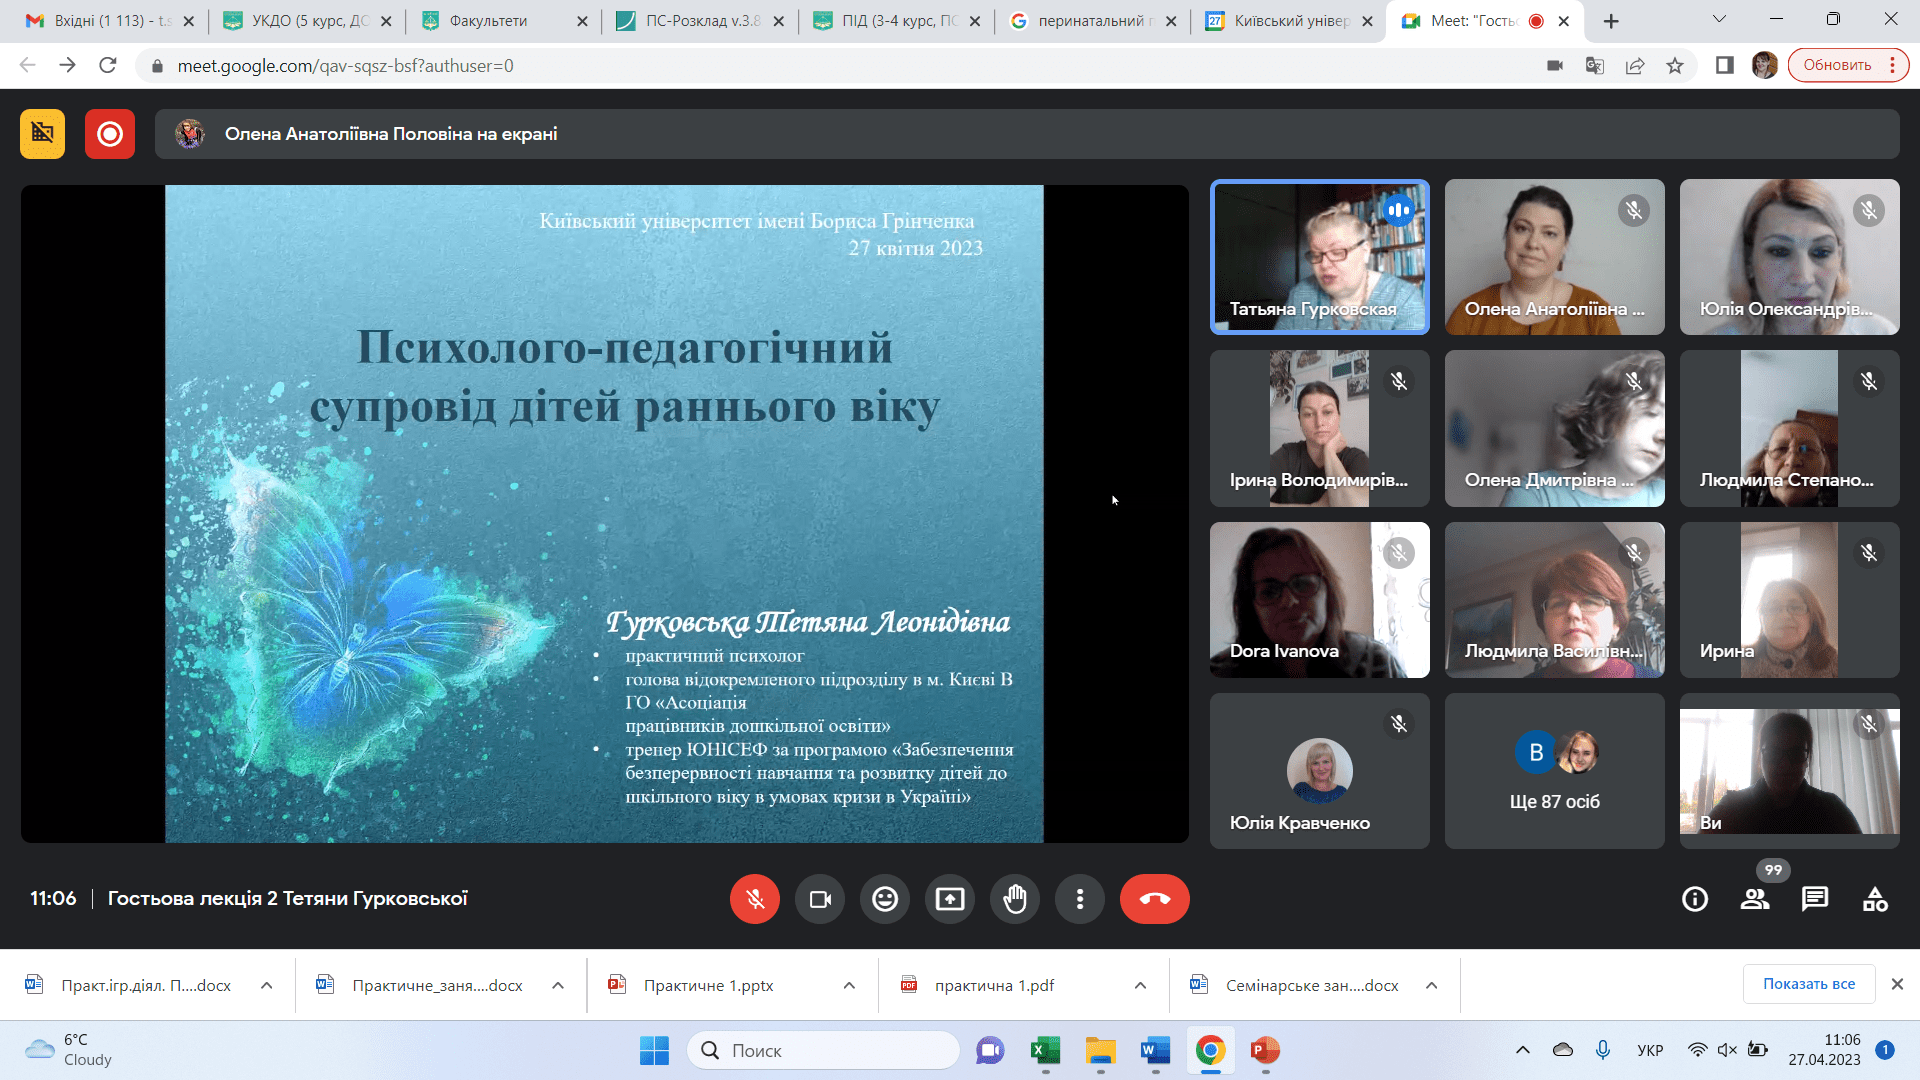Click the present screen icon
Image resolution: width=1920 pixels, height=1080 pixels.
pos(950,899)
